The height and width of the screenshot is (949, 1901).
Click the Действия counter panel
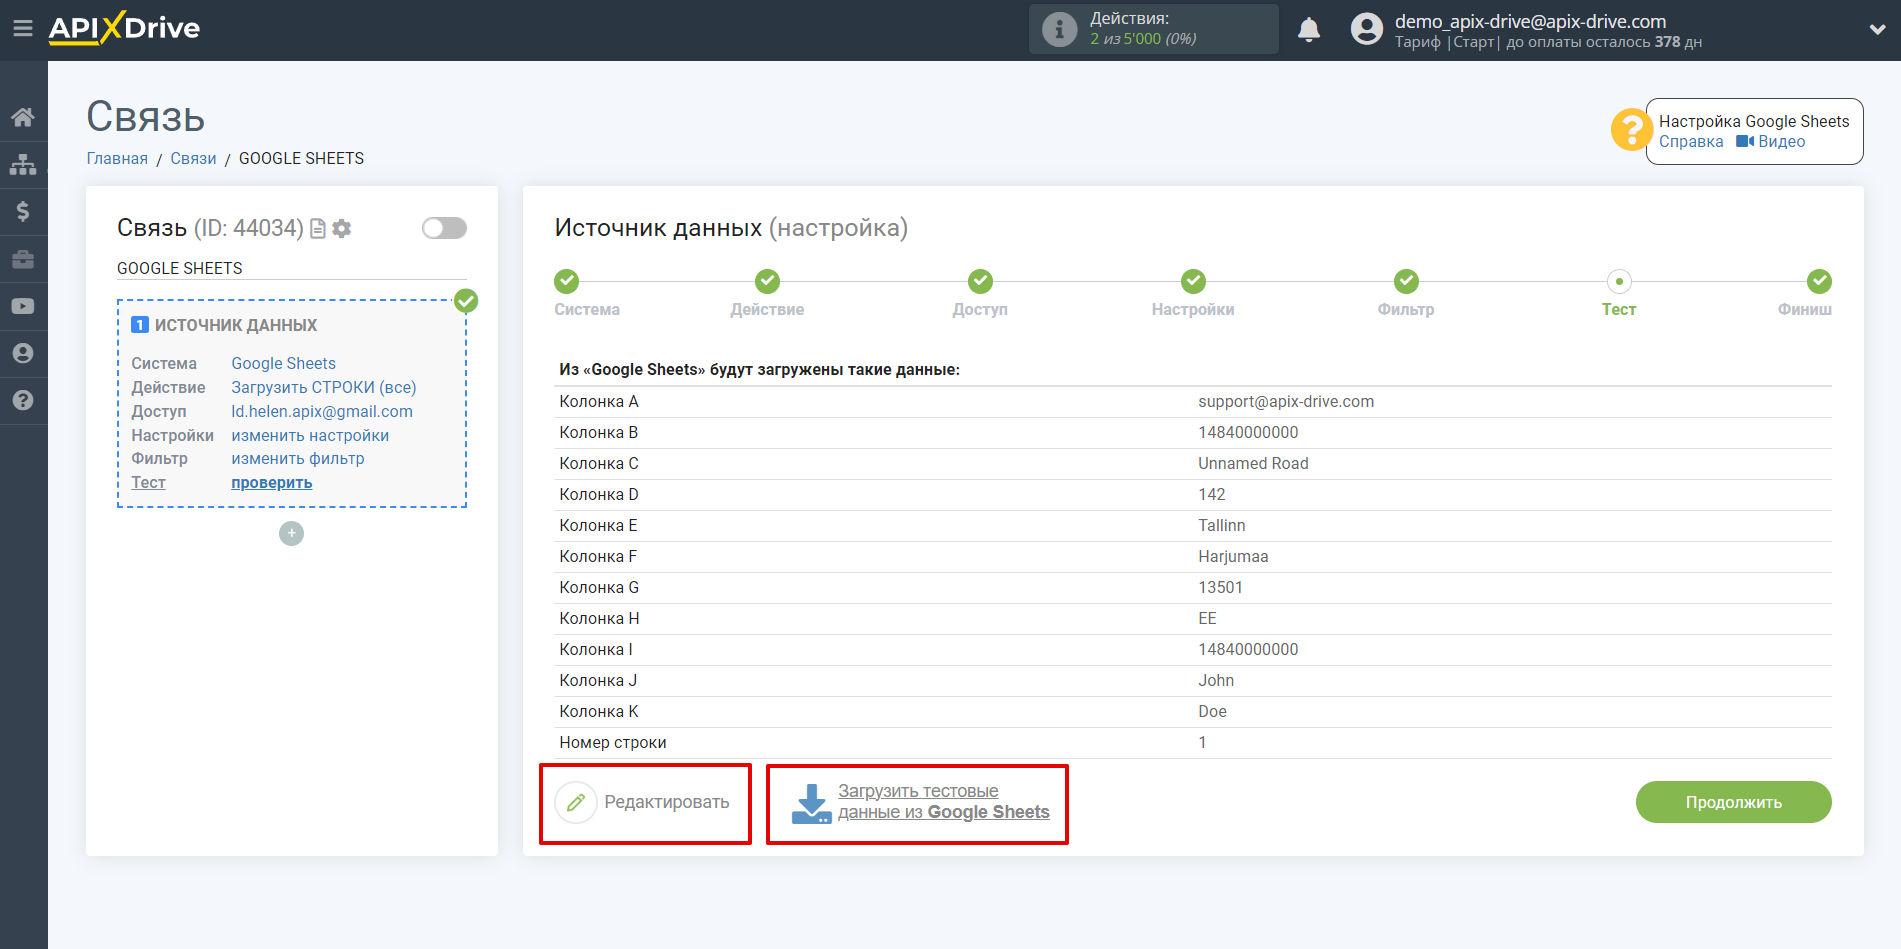click(x=1154, y=29)
